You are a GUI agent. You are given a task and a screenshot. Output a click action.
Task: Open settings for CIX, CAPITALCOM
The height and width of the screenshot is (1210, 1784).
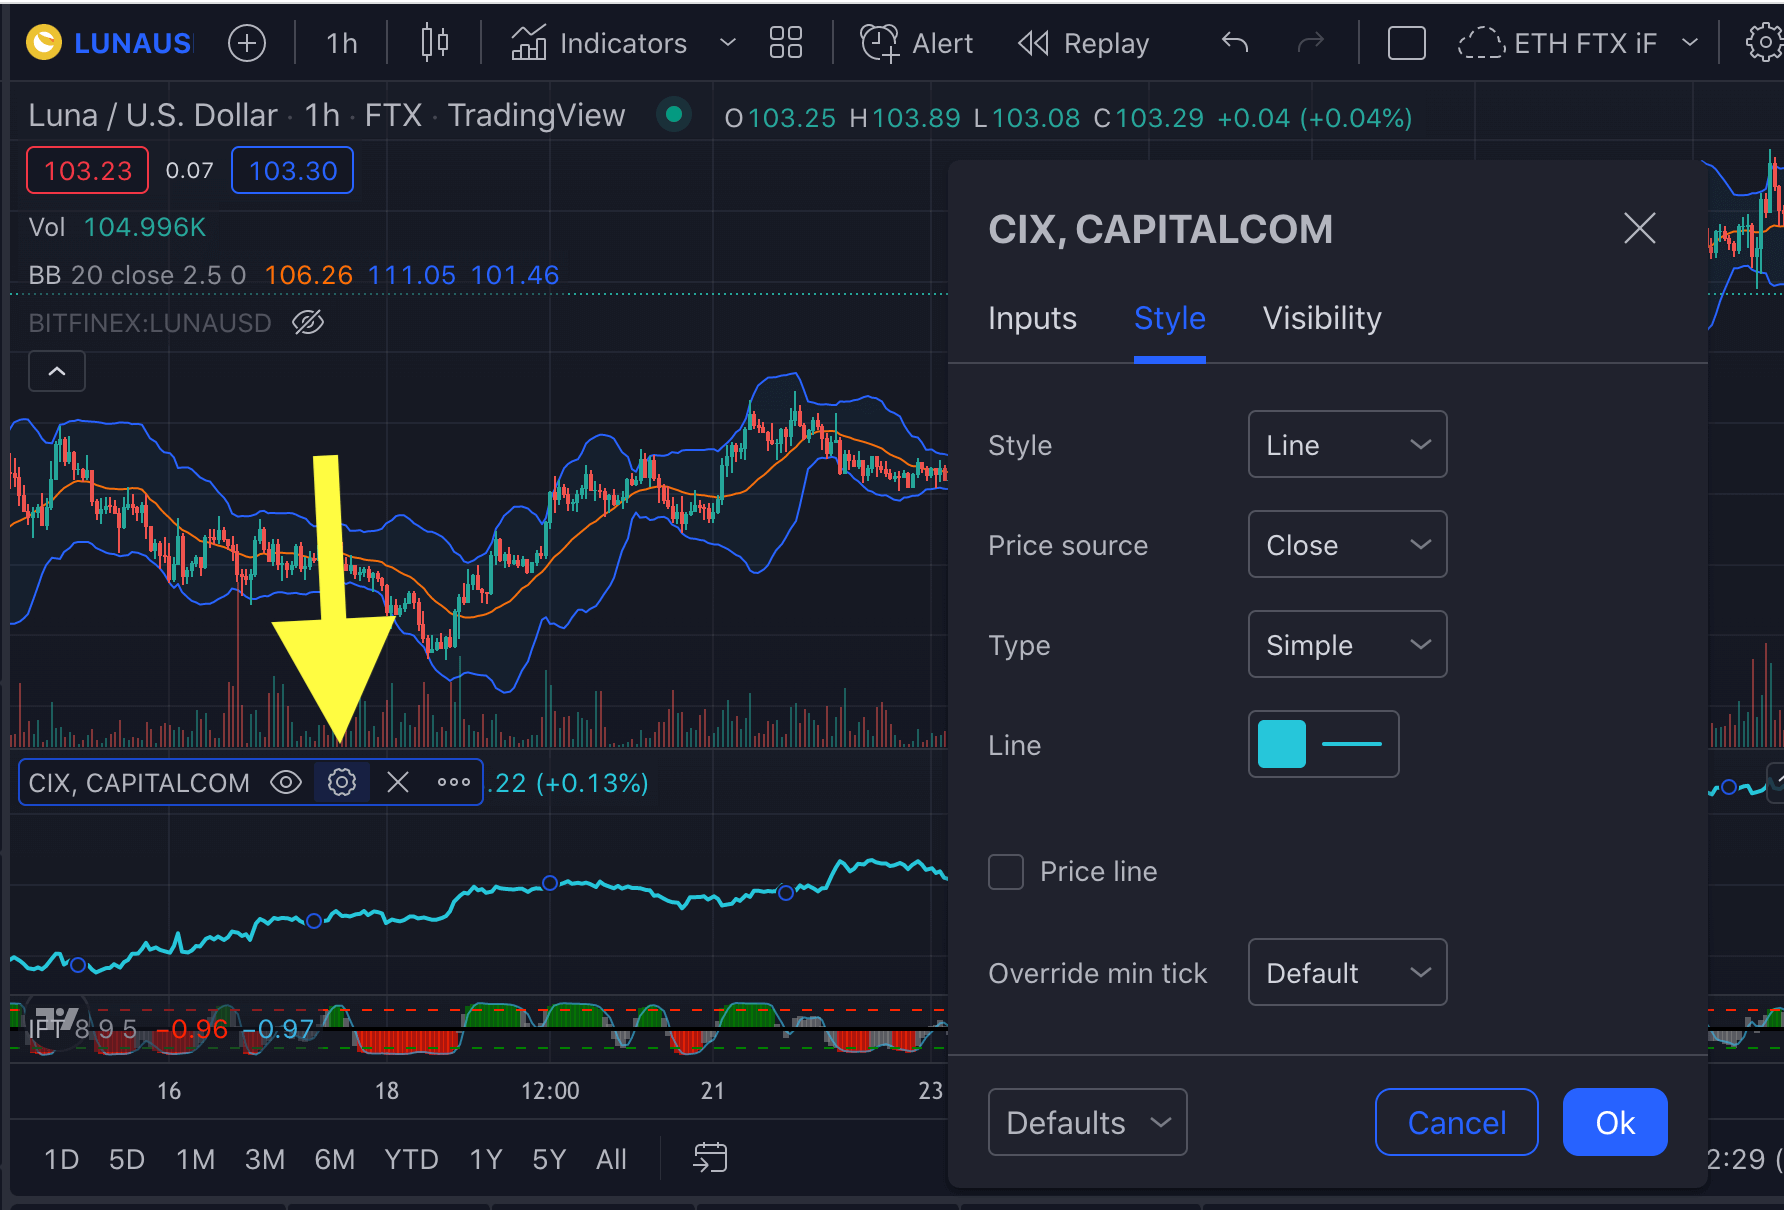point(342,782)
